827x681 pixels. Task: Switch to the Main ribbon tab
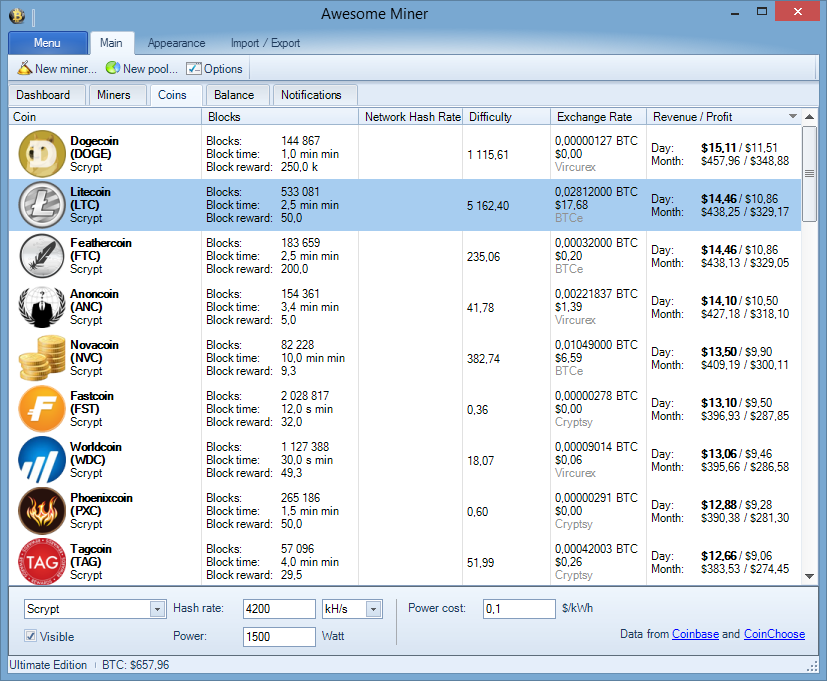pyautogui.click(x=111, y=43)
